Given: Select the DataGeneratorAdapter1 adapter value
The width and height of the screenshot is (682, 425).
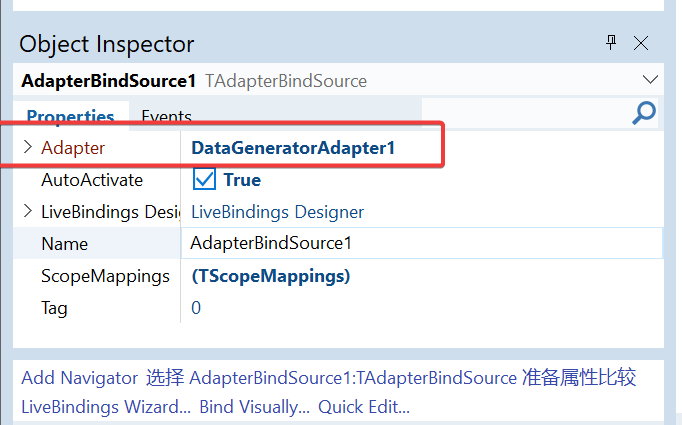Looking at the screenshot, I should [293, 148].
